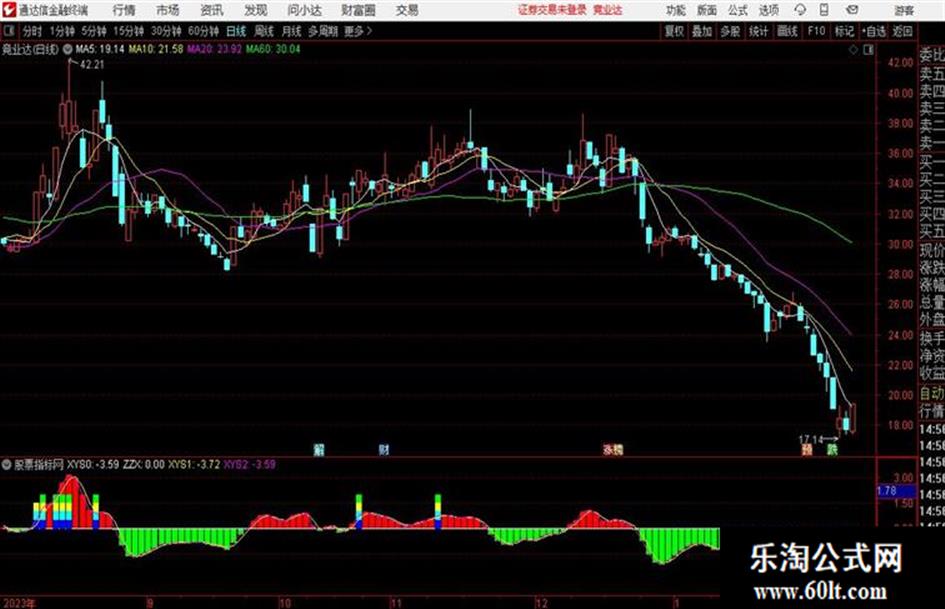Click the 统计 statistics button
The height and width of the screenshot is (609, 945).
pos(758,31)
